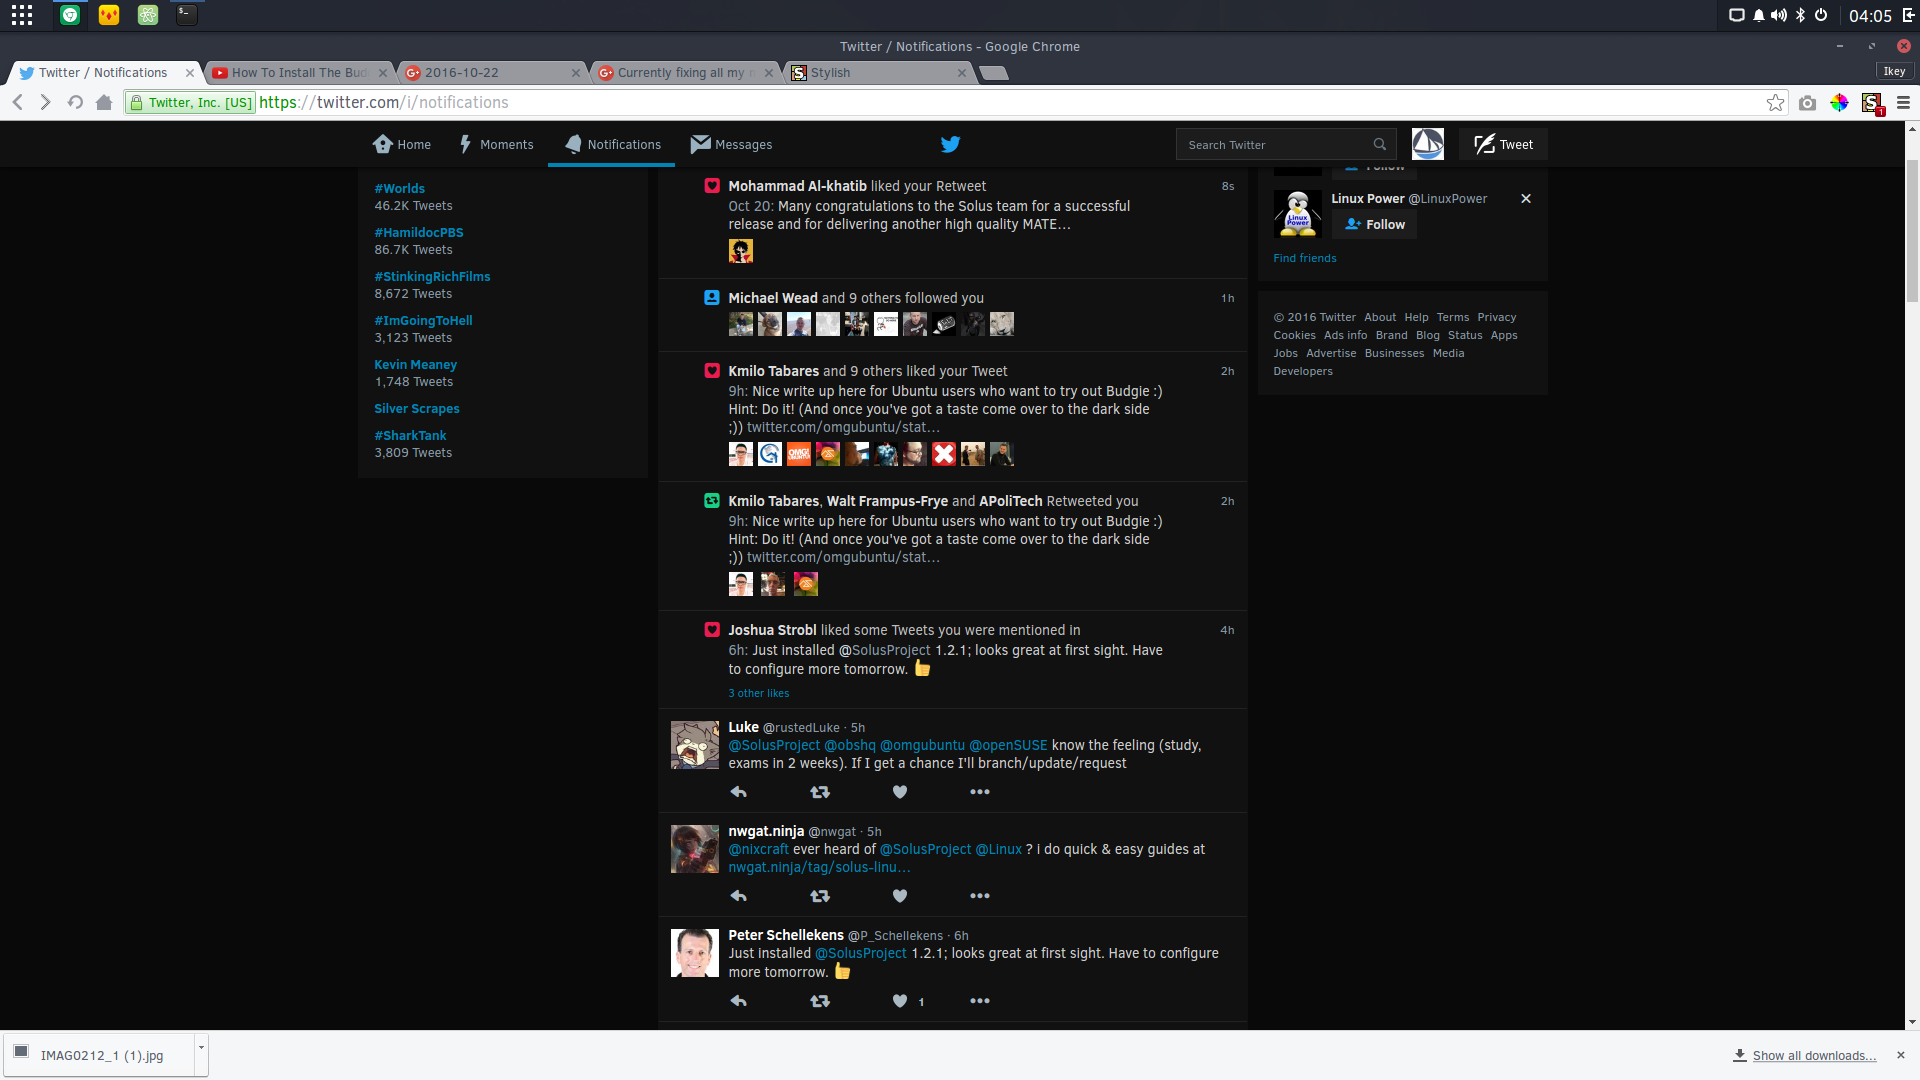Retweet nwgat.ninja's tweet
1920x1080 pixels.
[820, 896]
